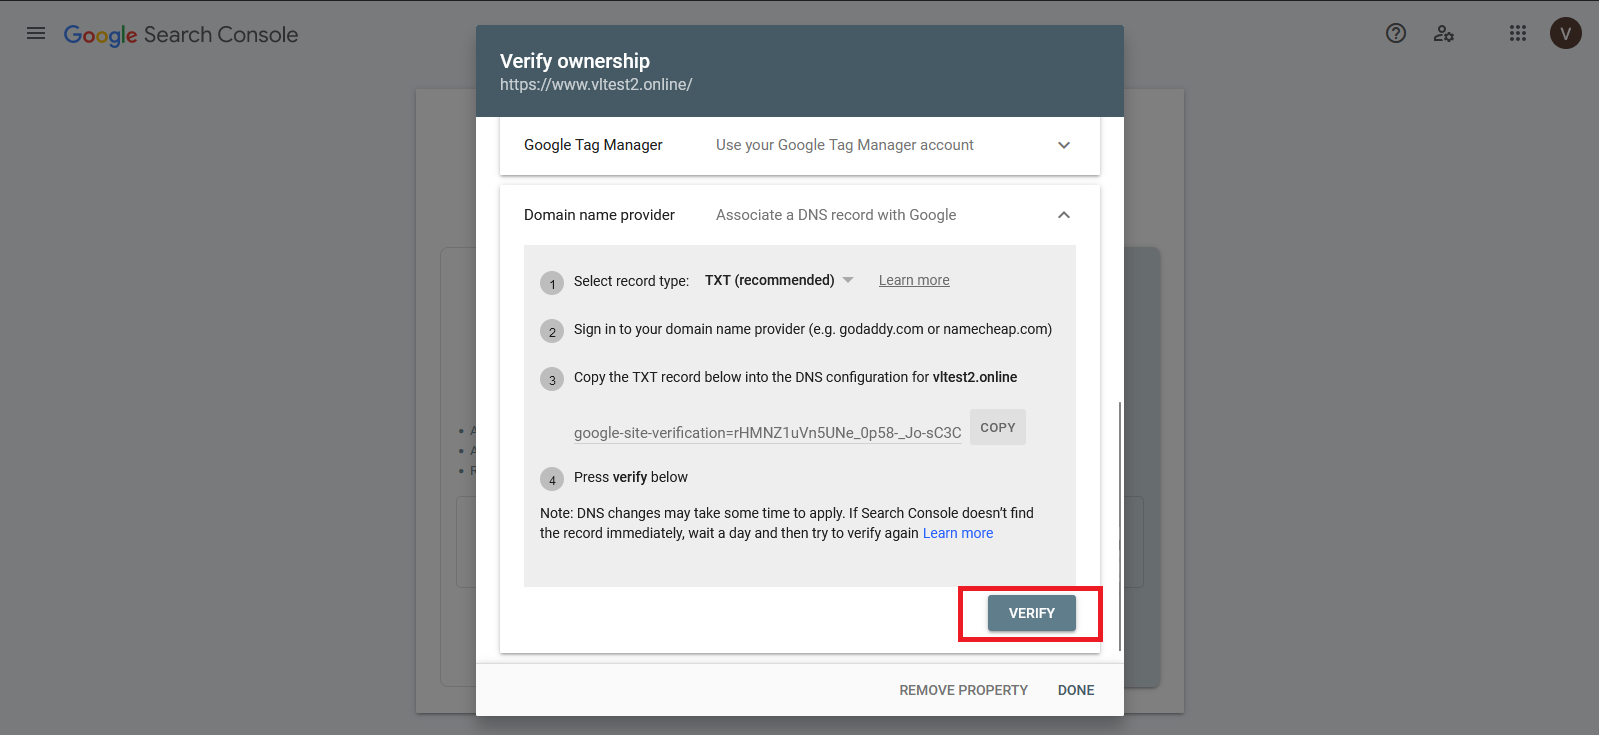This screenshot has height=735, width=1599.
Task: Click the 'Press verify below' step text
Action: tap(631, 477)
